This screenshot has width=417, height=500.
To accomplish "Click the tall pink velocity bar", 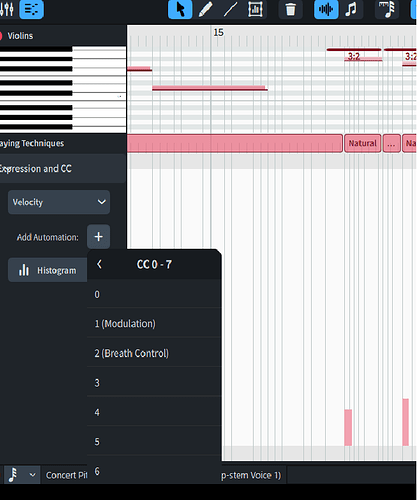I will click(x=406, y=422).
